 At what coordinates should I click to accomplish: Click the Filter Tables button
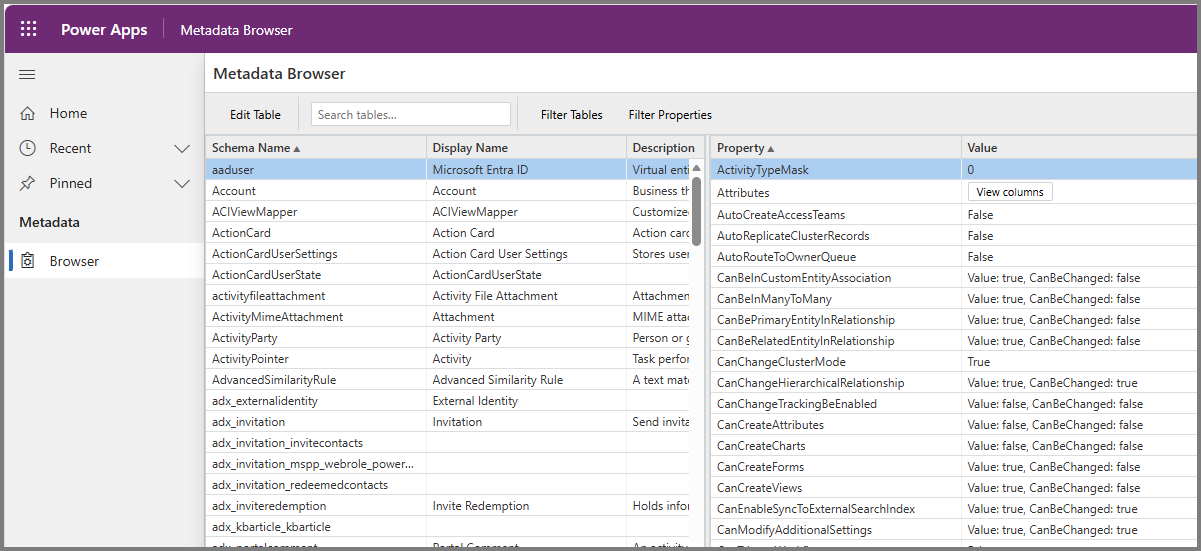coord(572,115)
